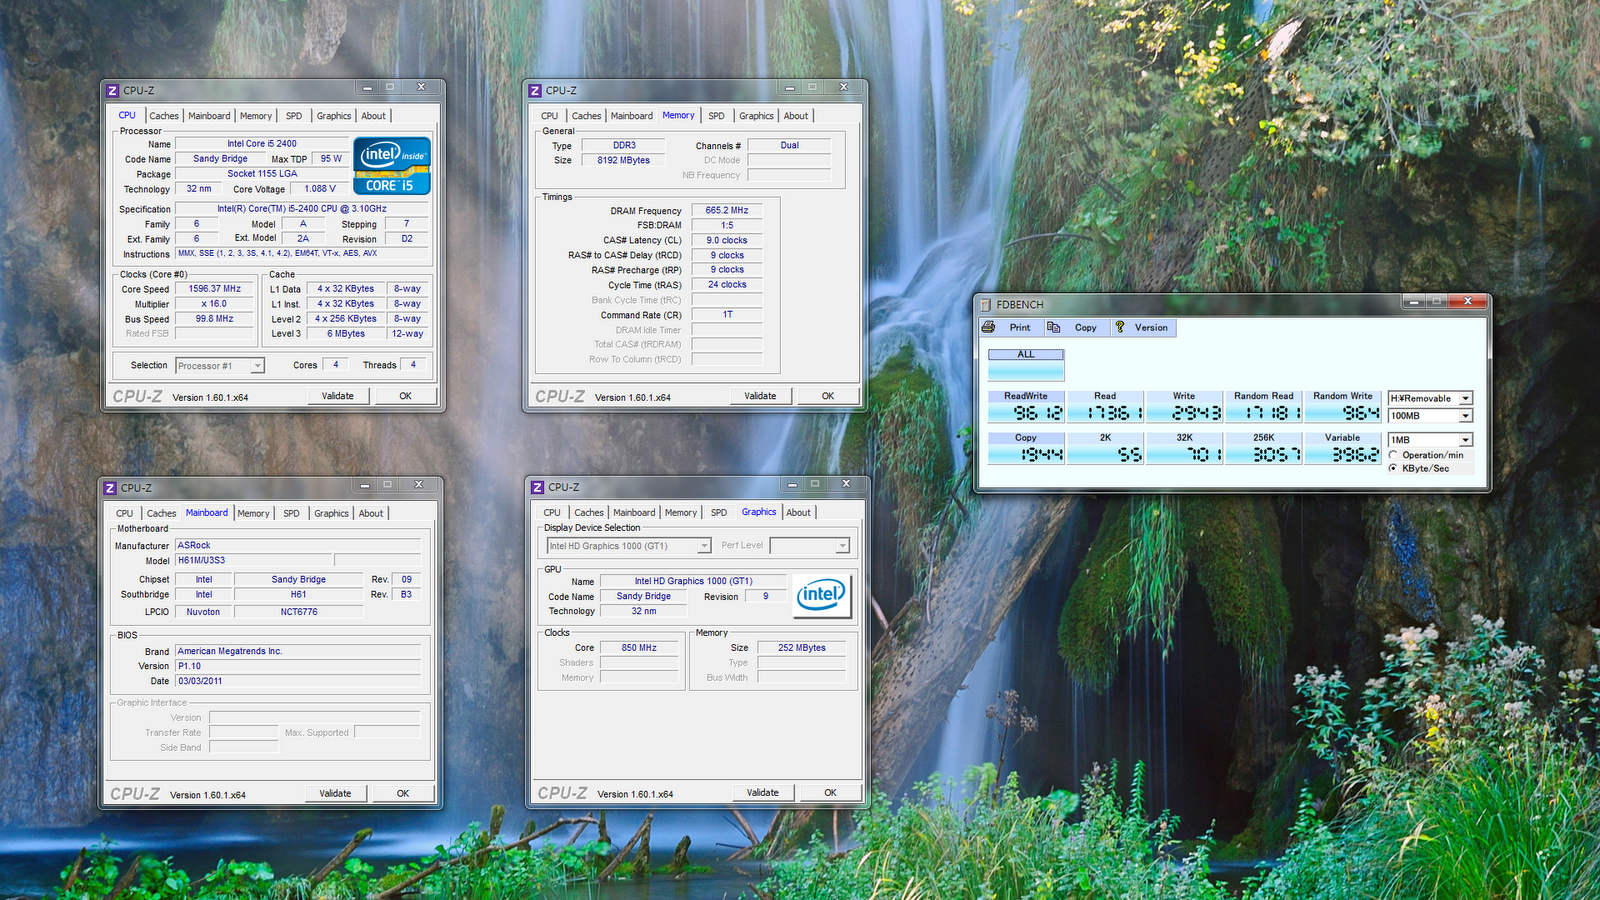
Task: Click the GPU memory size '252 MBytes'
Action: click(x=802, y=648)
